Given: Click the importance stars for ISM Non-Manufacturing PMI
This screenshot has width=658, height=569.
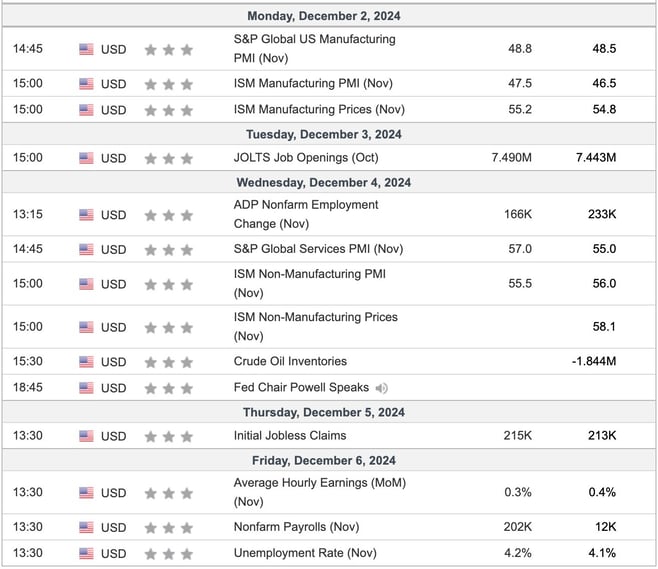Looking at the screenshot, I should tap(169, 284).
